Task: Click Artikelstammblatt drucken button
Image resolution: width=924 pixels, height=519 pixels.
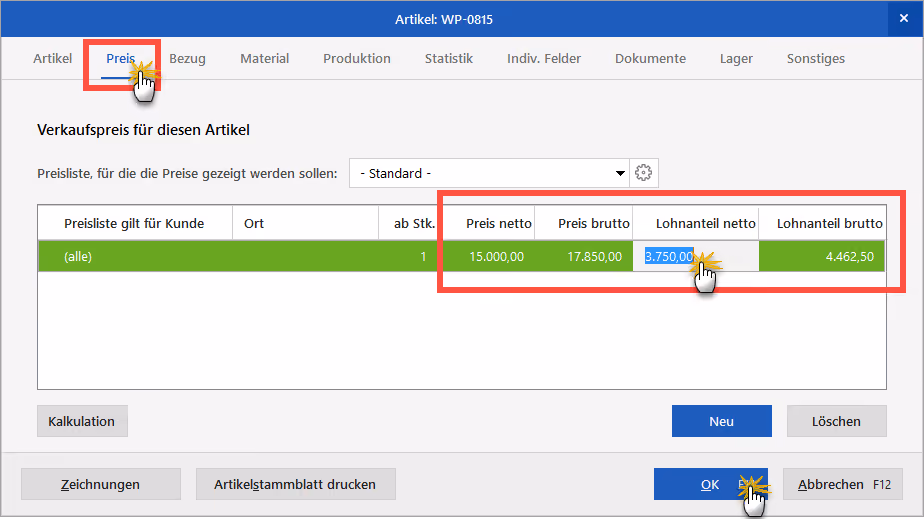Action: pos(295,484)
